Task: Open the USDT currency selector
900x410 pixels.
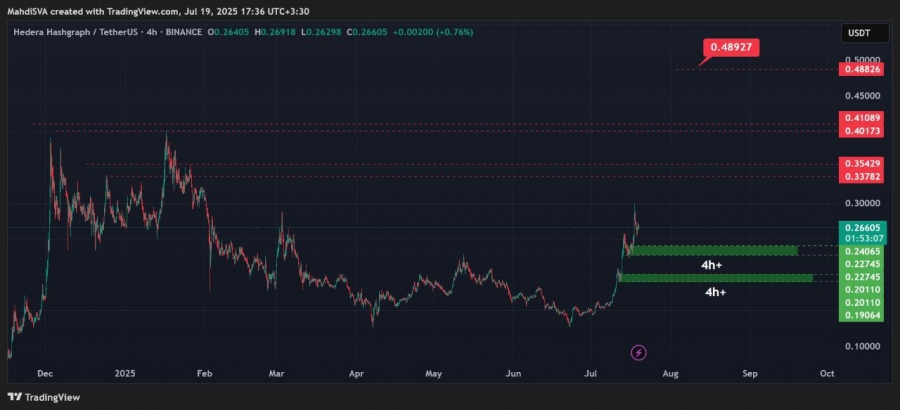Action: tap(859, 33)
